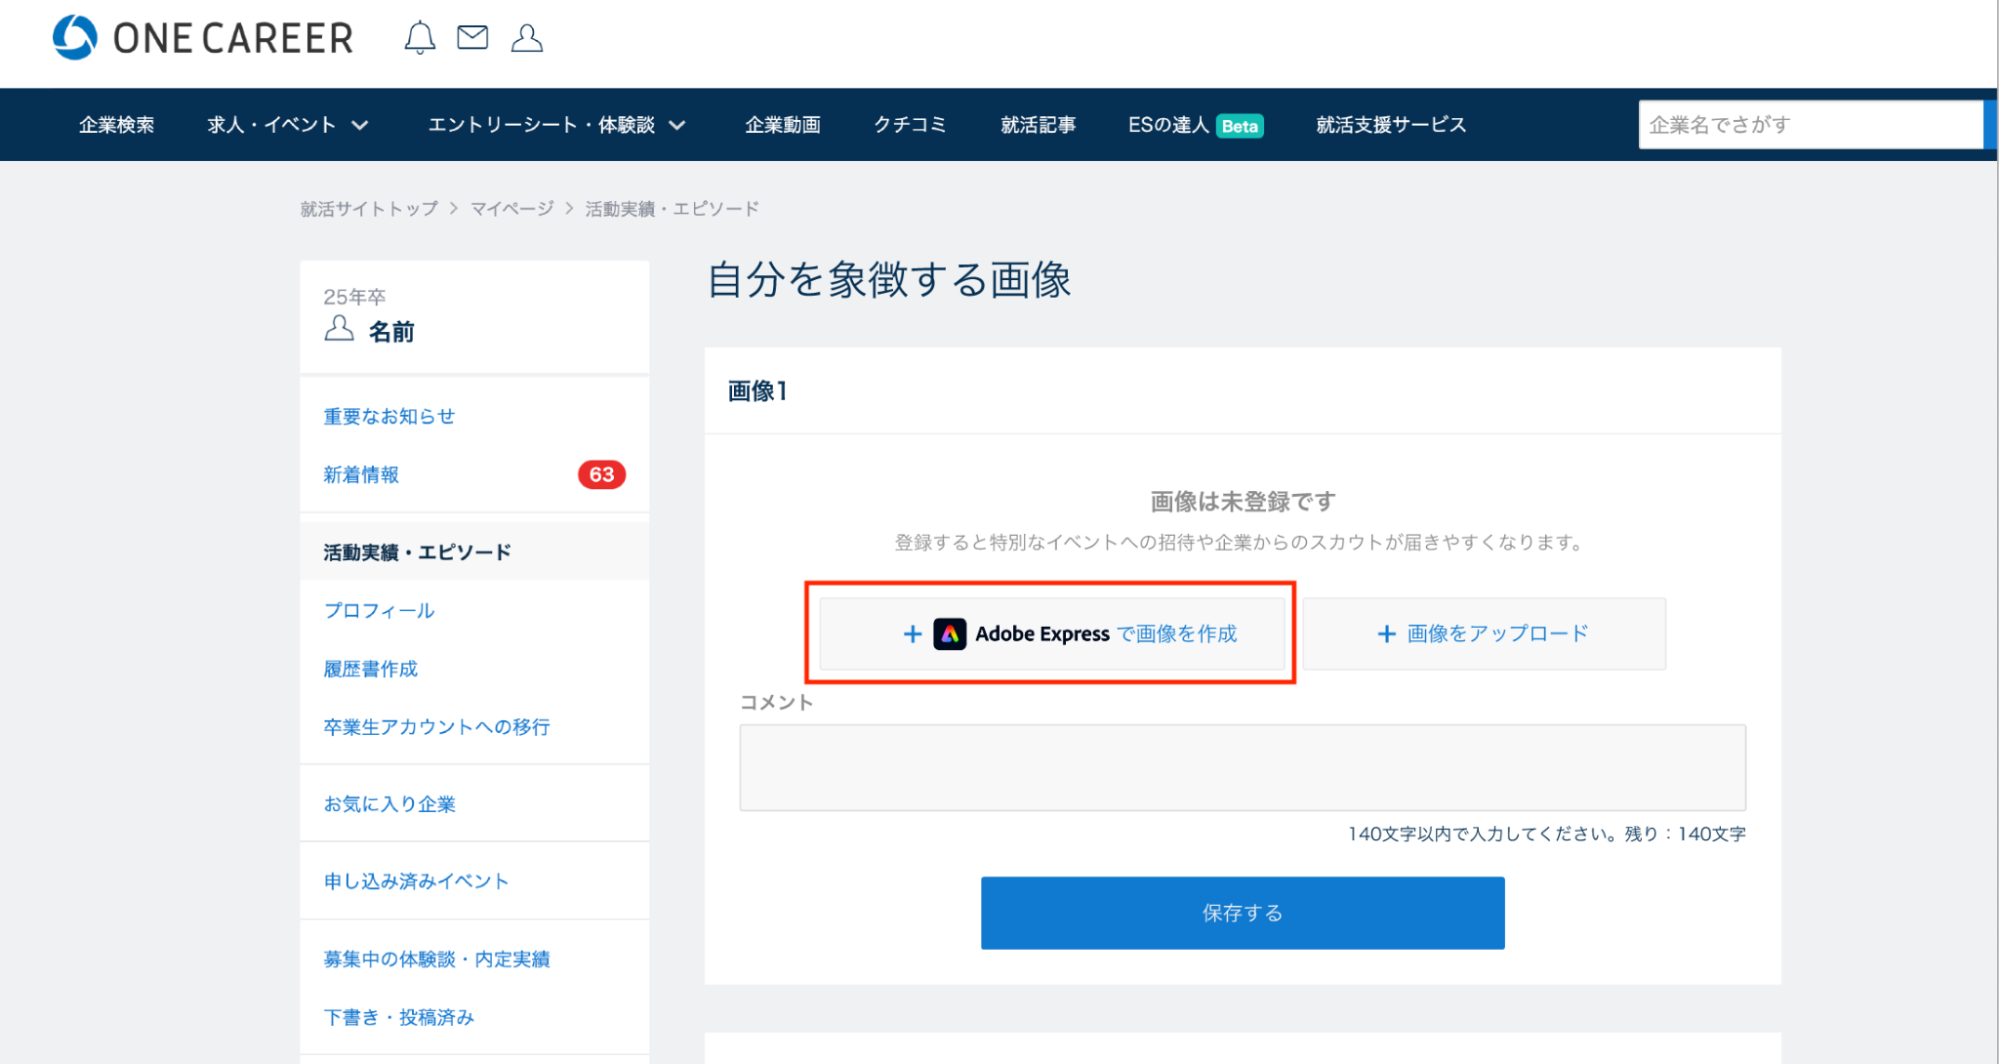Screen dimensions: 1999x1064
Task: Select 企業動画 in the navigation bar
Action: pos(782,125)
